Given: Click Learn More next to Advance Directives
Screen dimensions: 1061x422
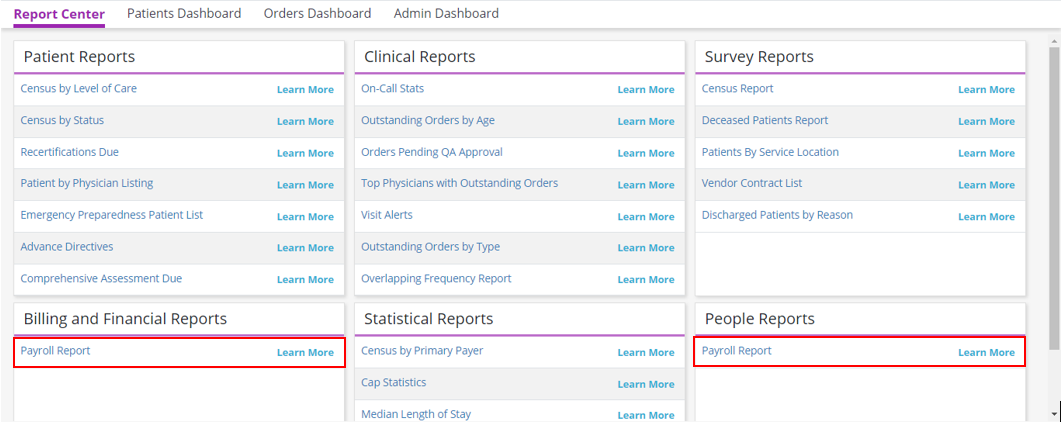Looking at the screenshot, I should click(305, 248).
